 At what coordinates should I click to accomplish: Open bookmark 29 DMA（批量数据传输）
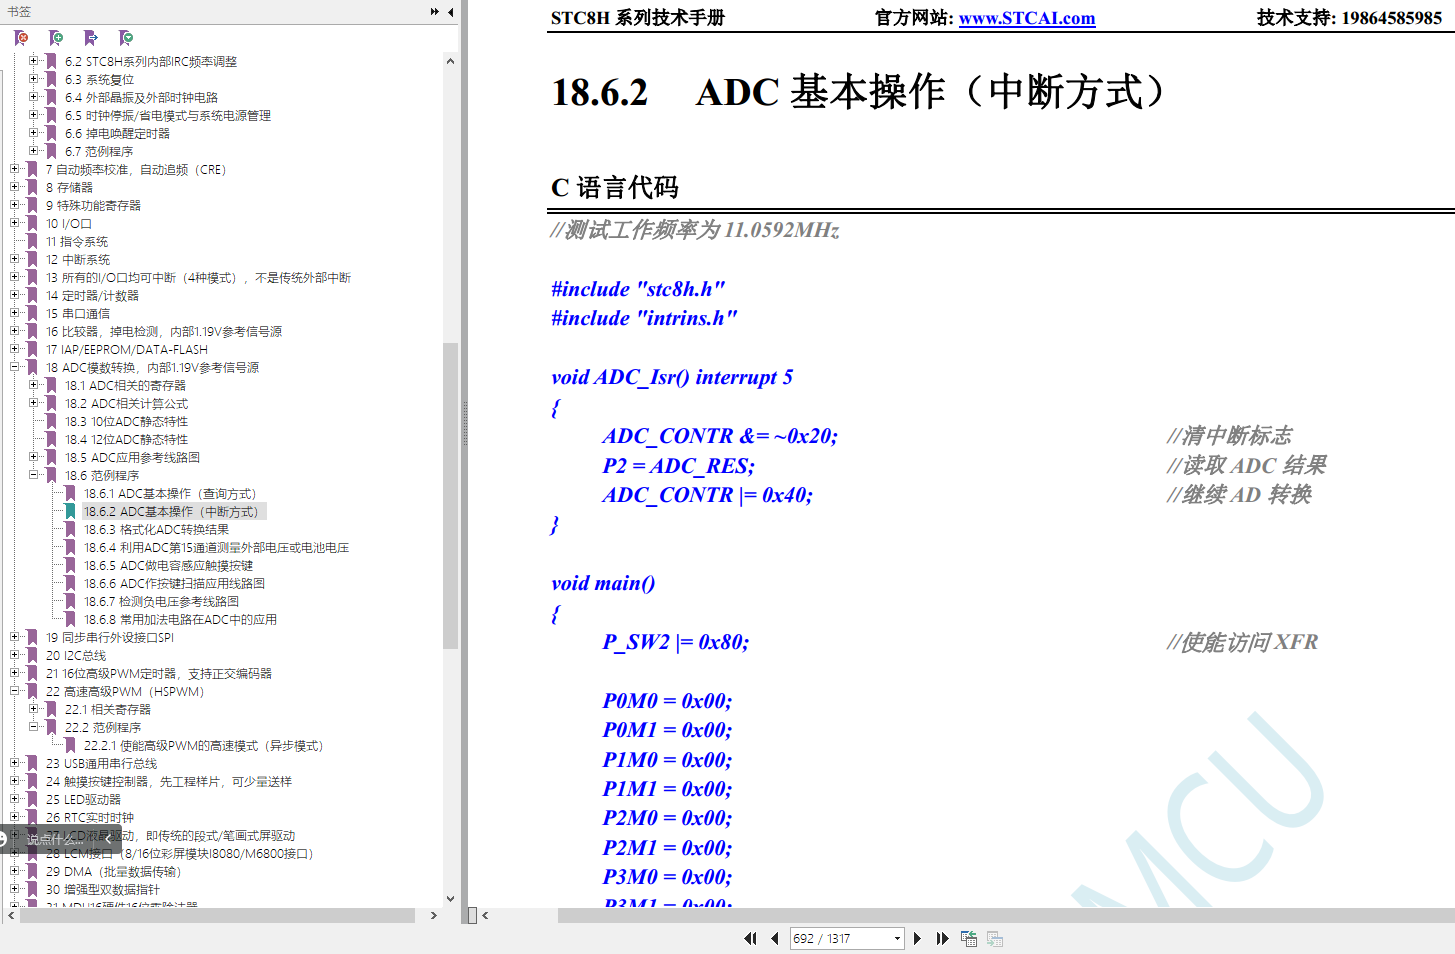113,872
